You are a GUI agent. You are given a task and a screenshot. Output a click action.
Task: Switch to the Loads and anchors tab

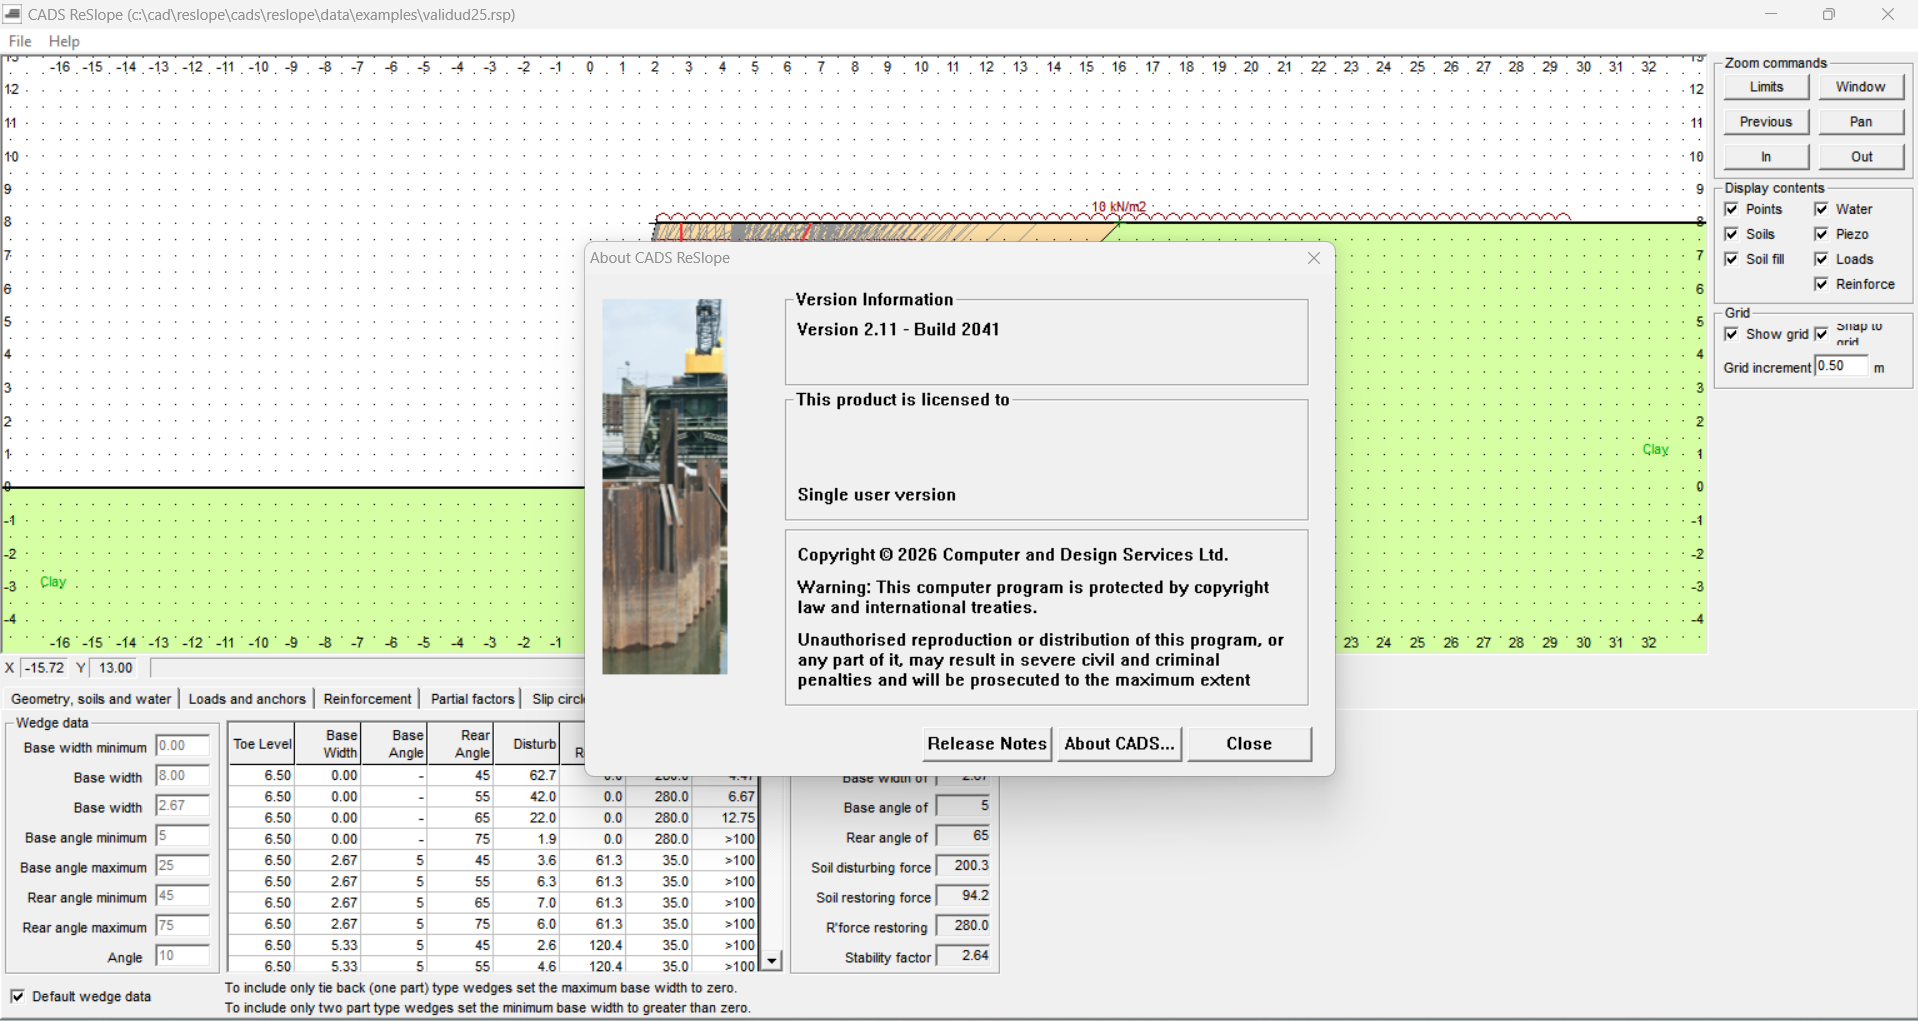(x=247, y=699)
